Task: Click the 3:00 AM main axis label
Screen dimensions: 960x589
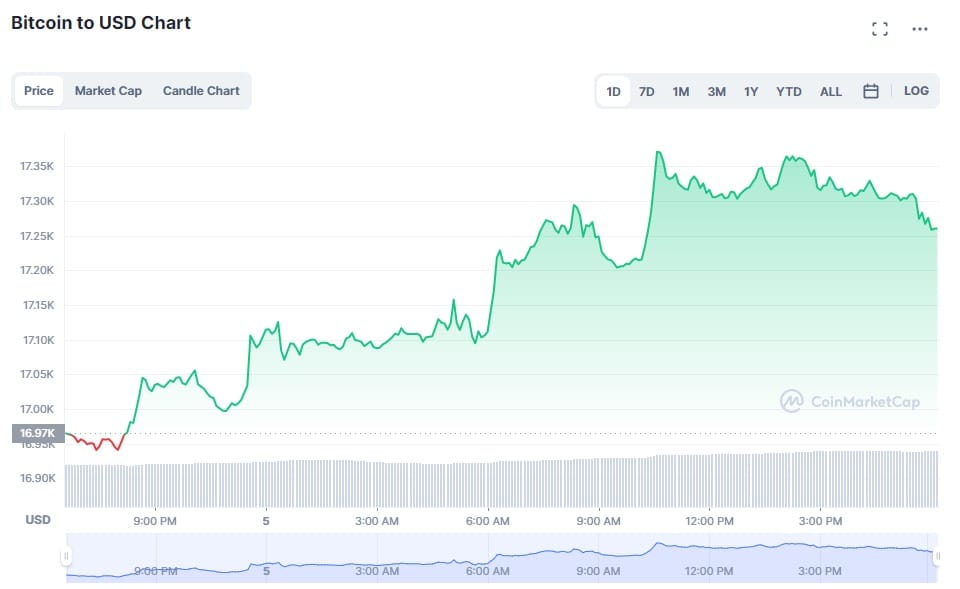Action: tap(377, 521)
